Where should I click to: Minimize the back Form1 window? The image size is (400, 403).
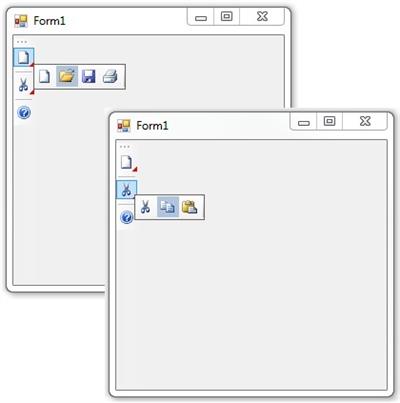201,17
